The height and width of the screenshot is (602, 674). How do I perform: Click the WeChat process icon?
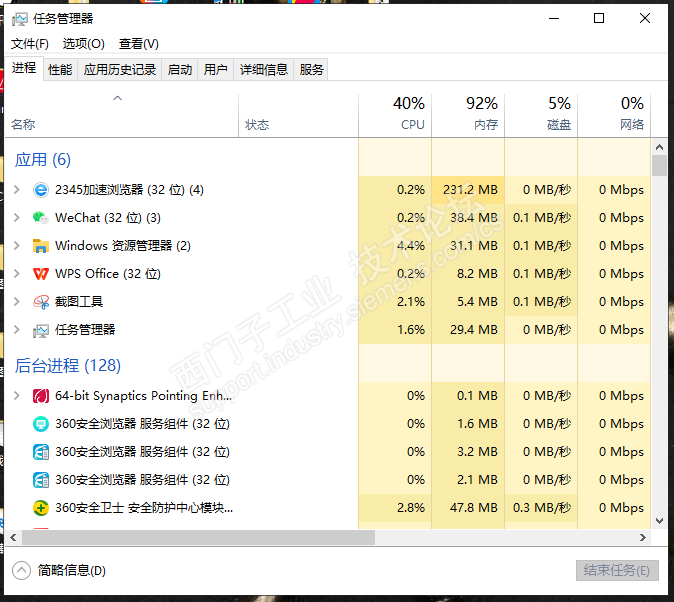[x=41, y=218]
